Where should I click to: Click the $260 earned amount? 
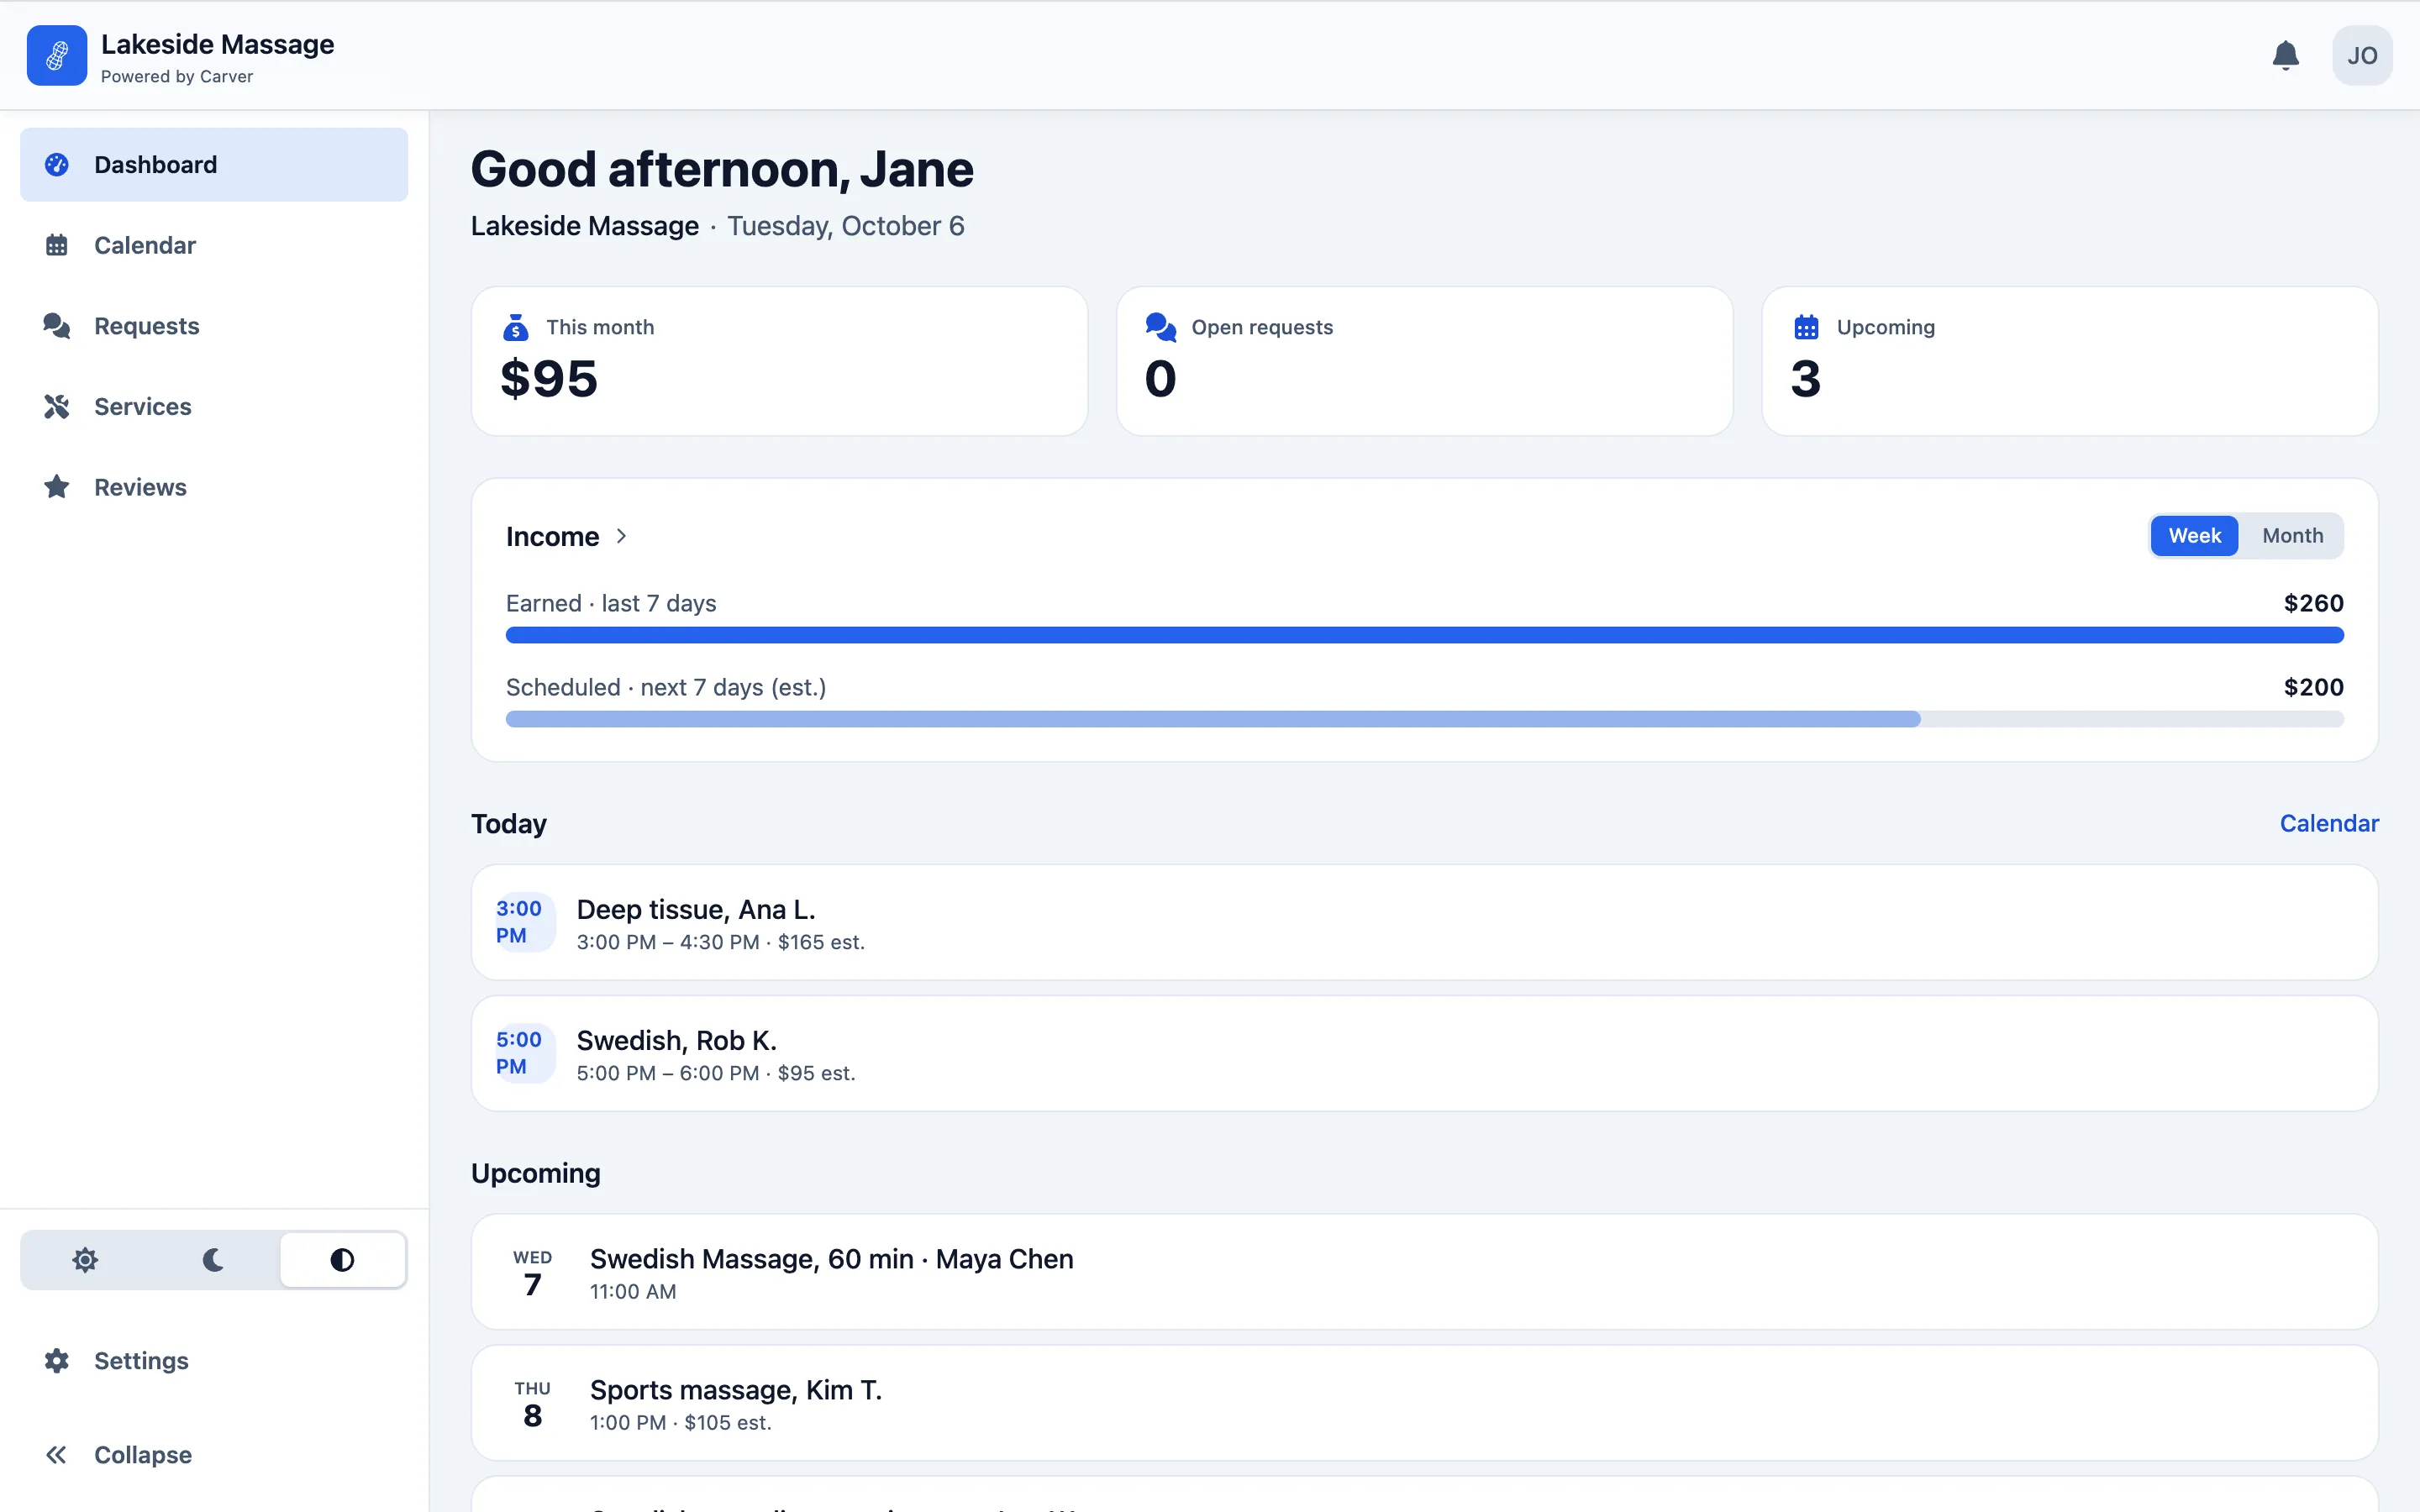point(2313,603)
